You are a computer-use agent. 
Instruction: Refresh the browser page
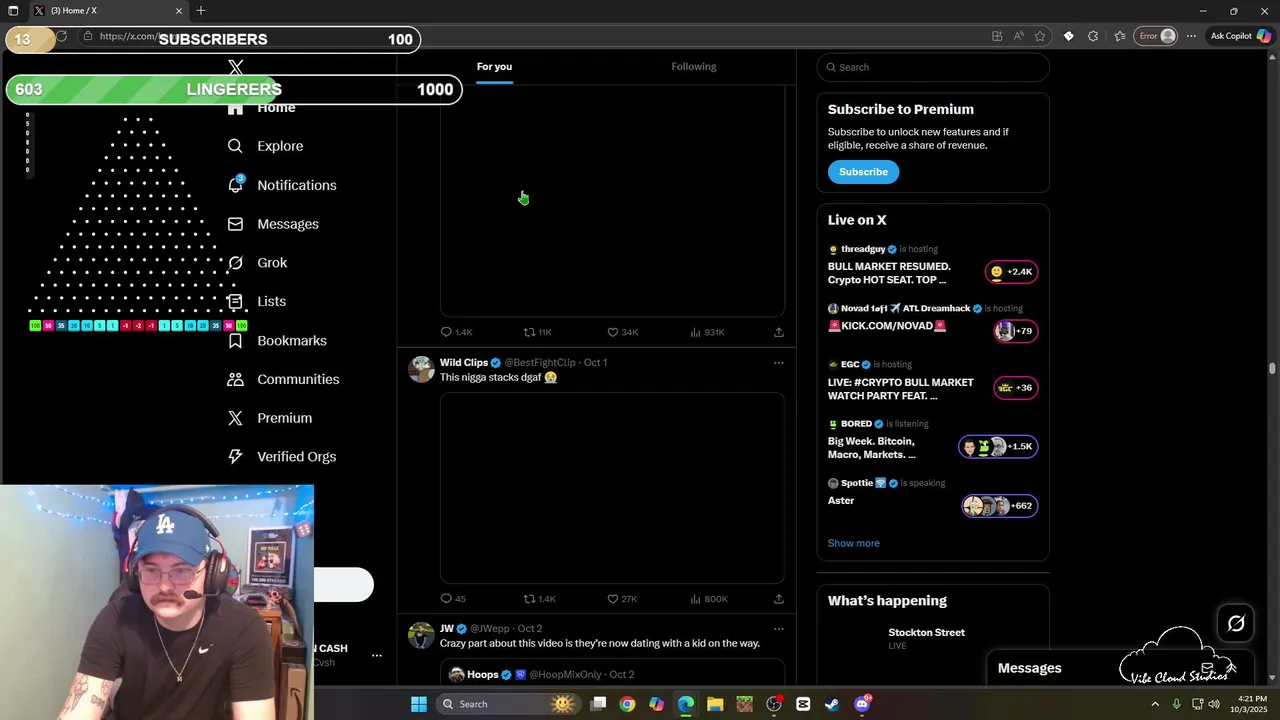[62, 36]
